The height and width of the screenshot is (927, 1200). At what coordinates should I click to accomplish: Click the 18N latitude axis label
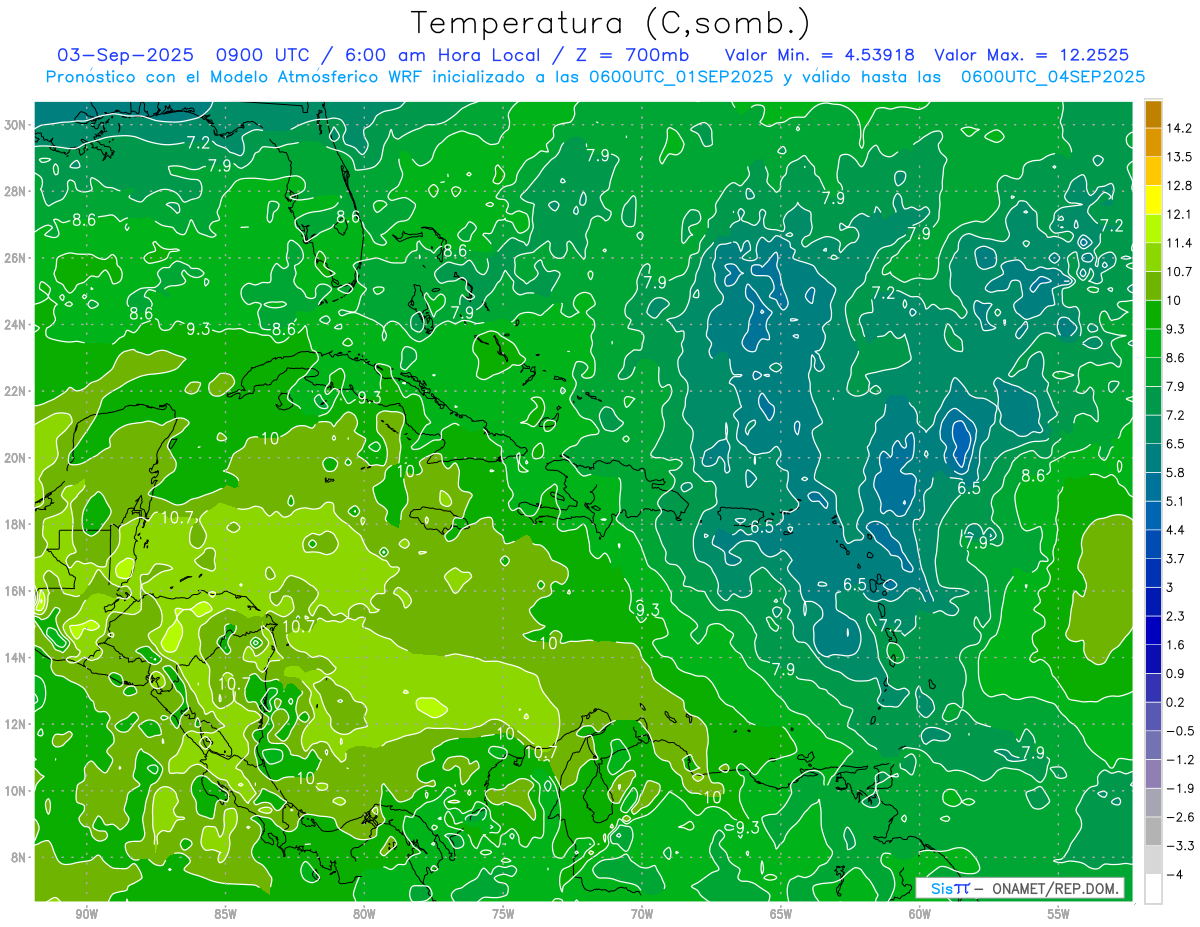(x=17, y=524)
